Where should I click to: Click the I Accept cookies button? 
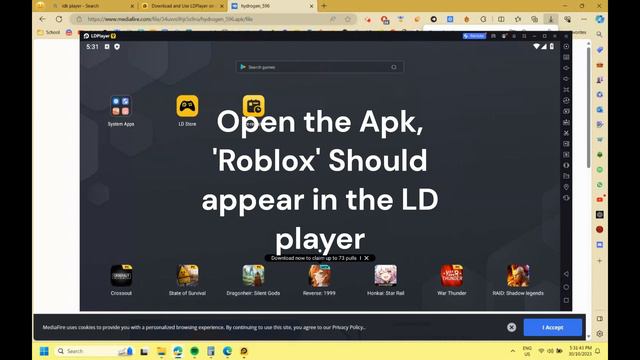(x=553, y=327)
